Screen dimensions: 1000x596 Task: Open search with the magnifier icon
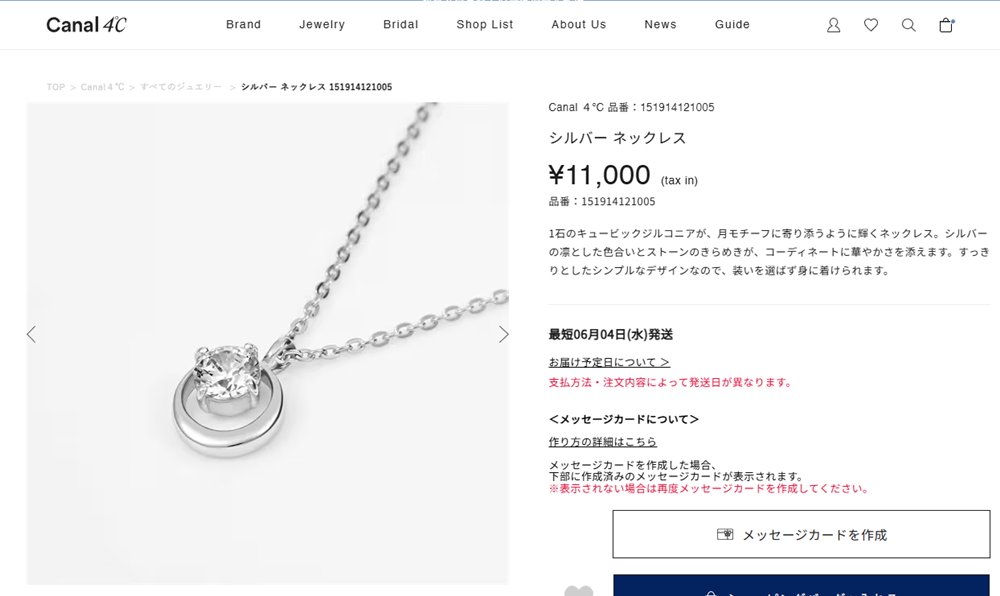[908, 25]
